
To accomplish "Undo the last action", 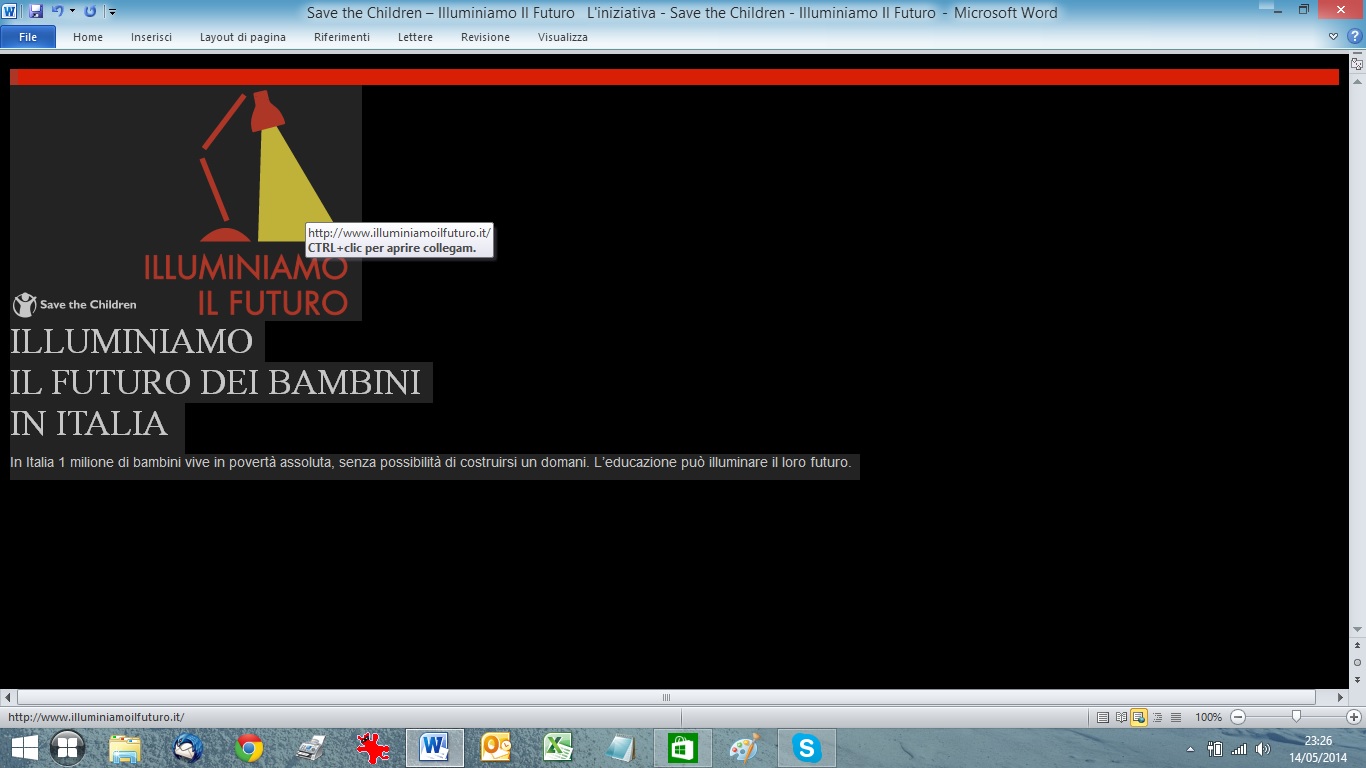I will (57, 11).
